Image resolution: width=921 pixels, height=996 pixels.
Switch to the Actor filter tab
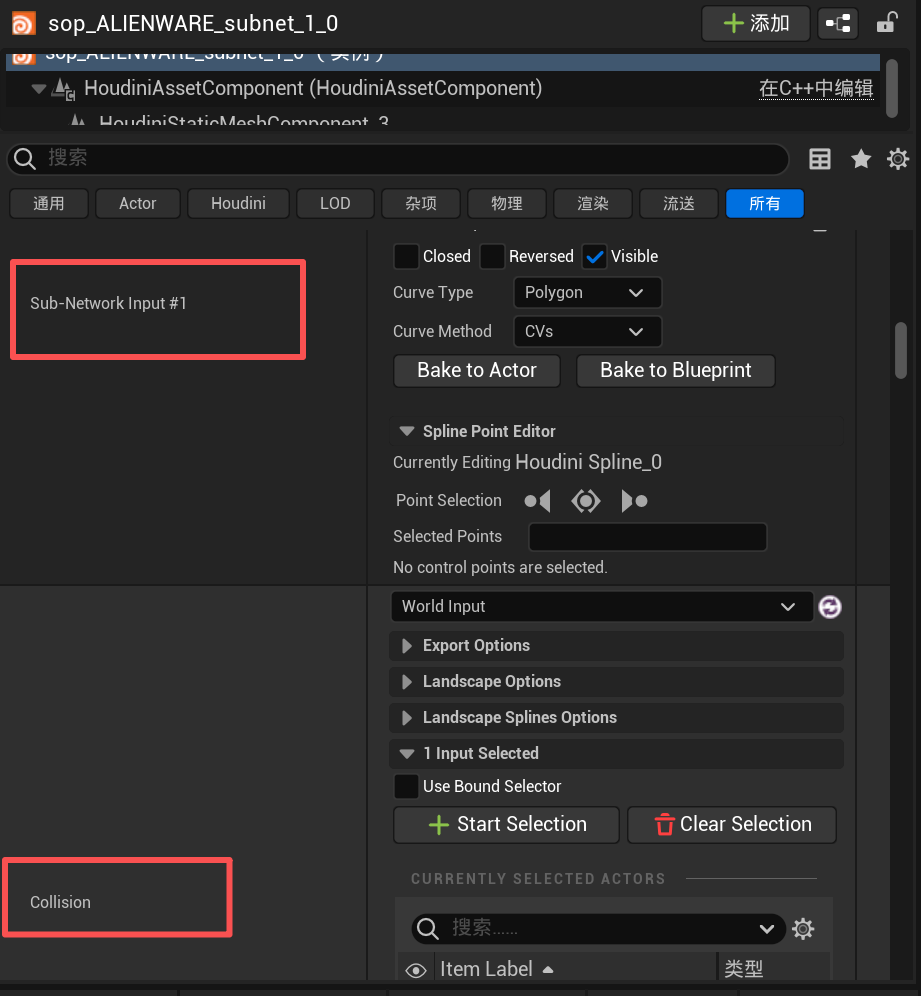pos(138,203)
